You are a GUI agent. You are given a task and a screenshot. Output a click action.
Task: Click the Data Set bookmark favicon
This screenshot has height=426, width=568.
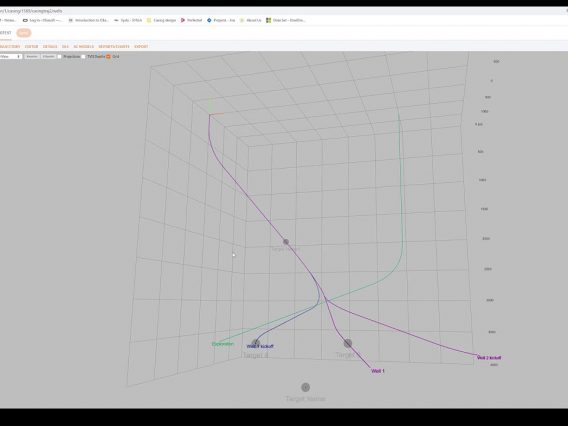tap(268, 20)
